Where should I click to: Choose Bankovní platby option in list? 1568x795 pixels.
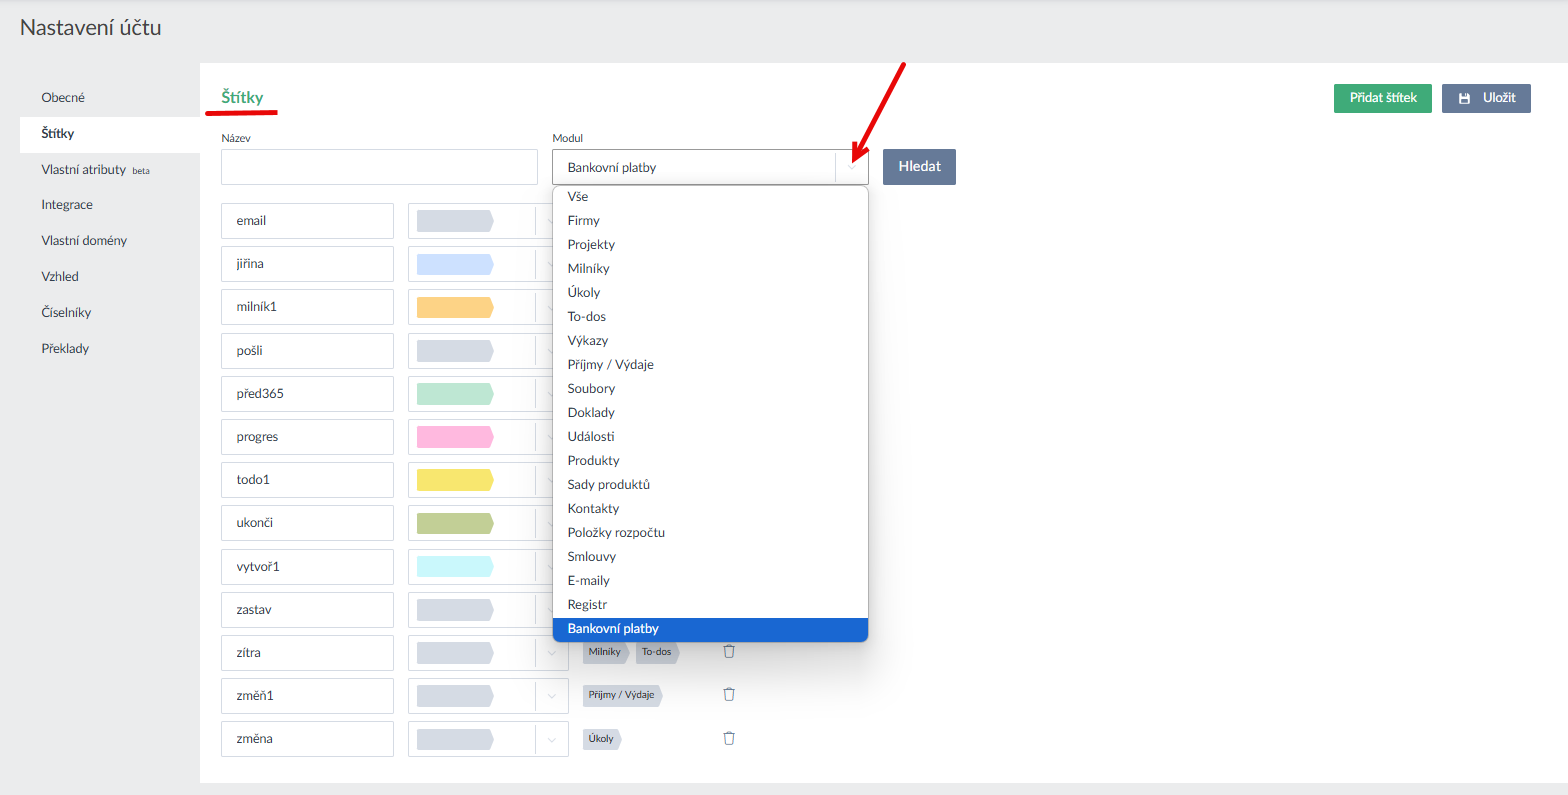[x=613, y=629]
